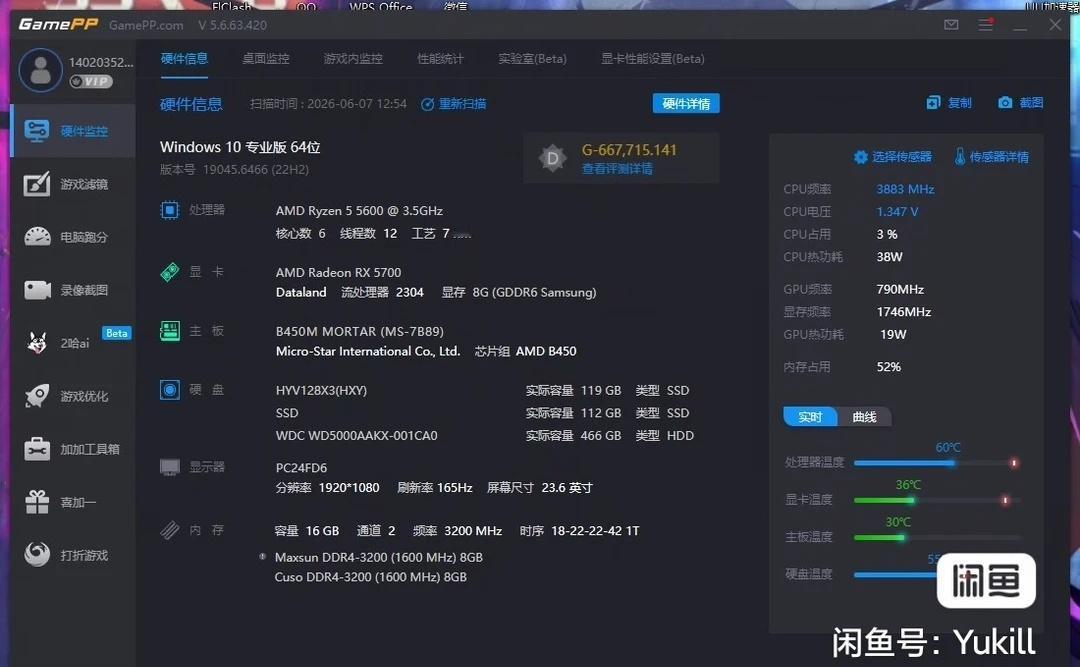This screenshot has height=667, width=1080.
Task: Open 加加工具箱 toolbox
Action: pos(73,449)
